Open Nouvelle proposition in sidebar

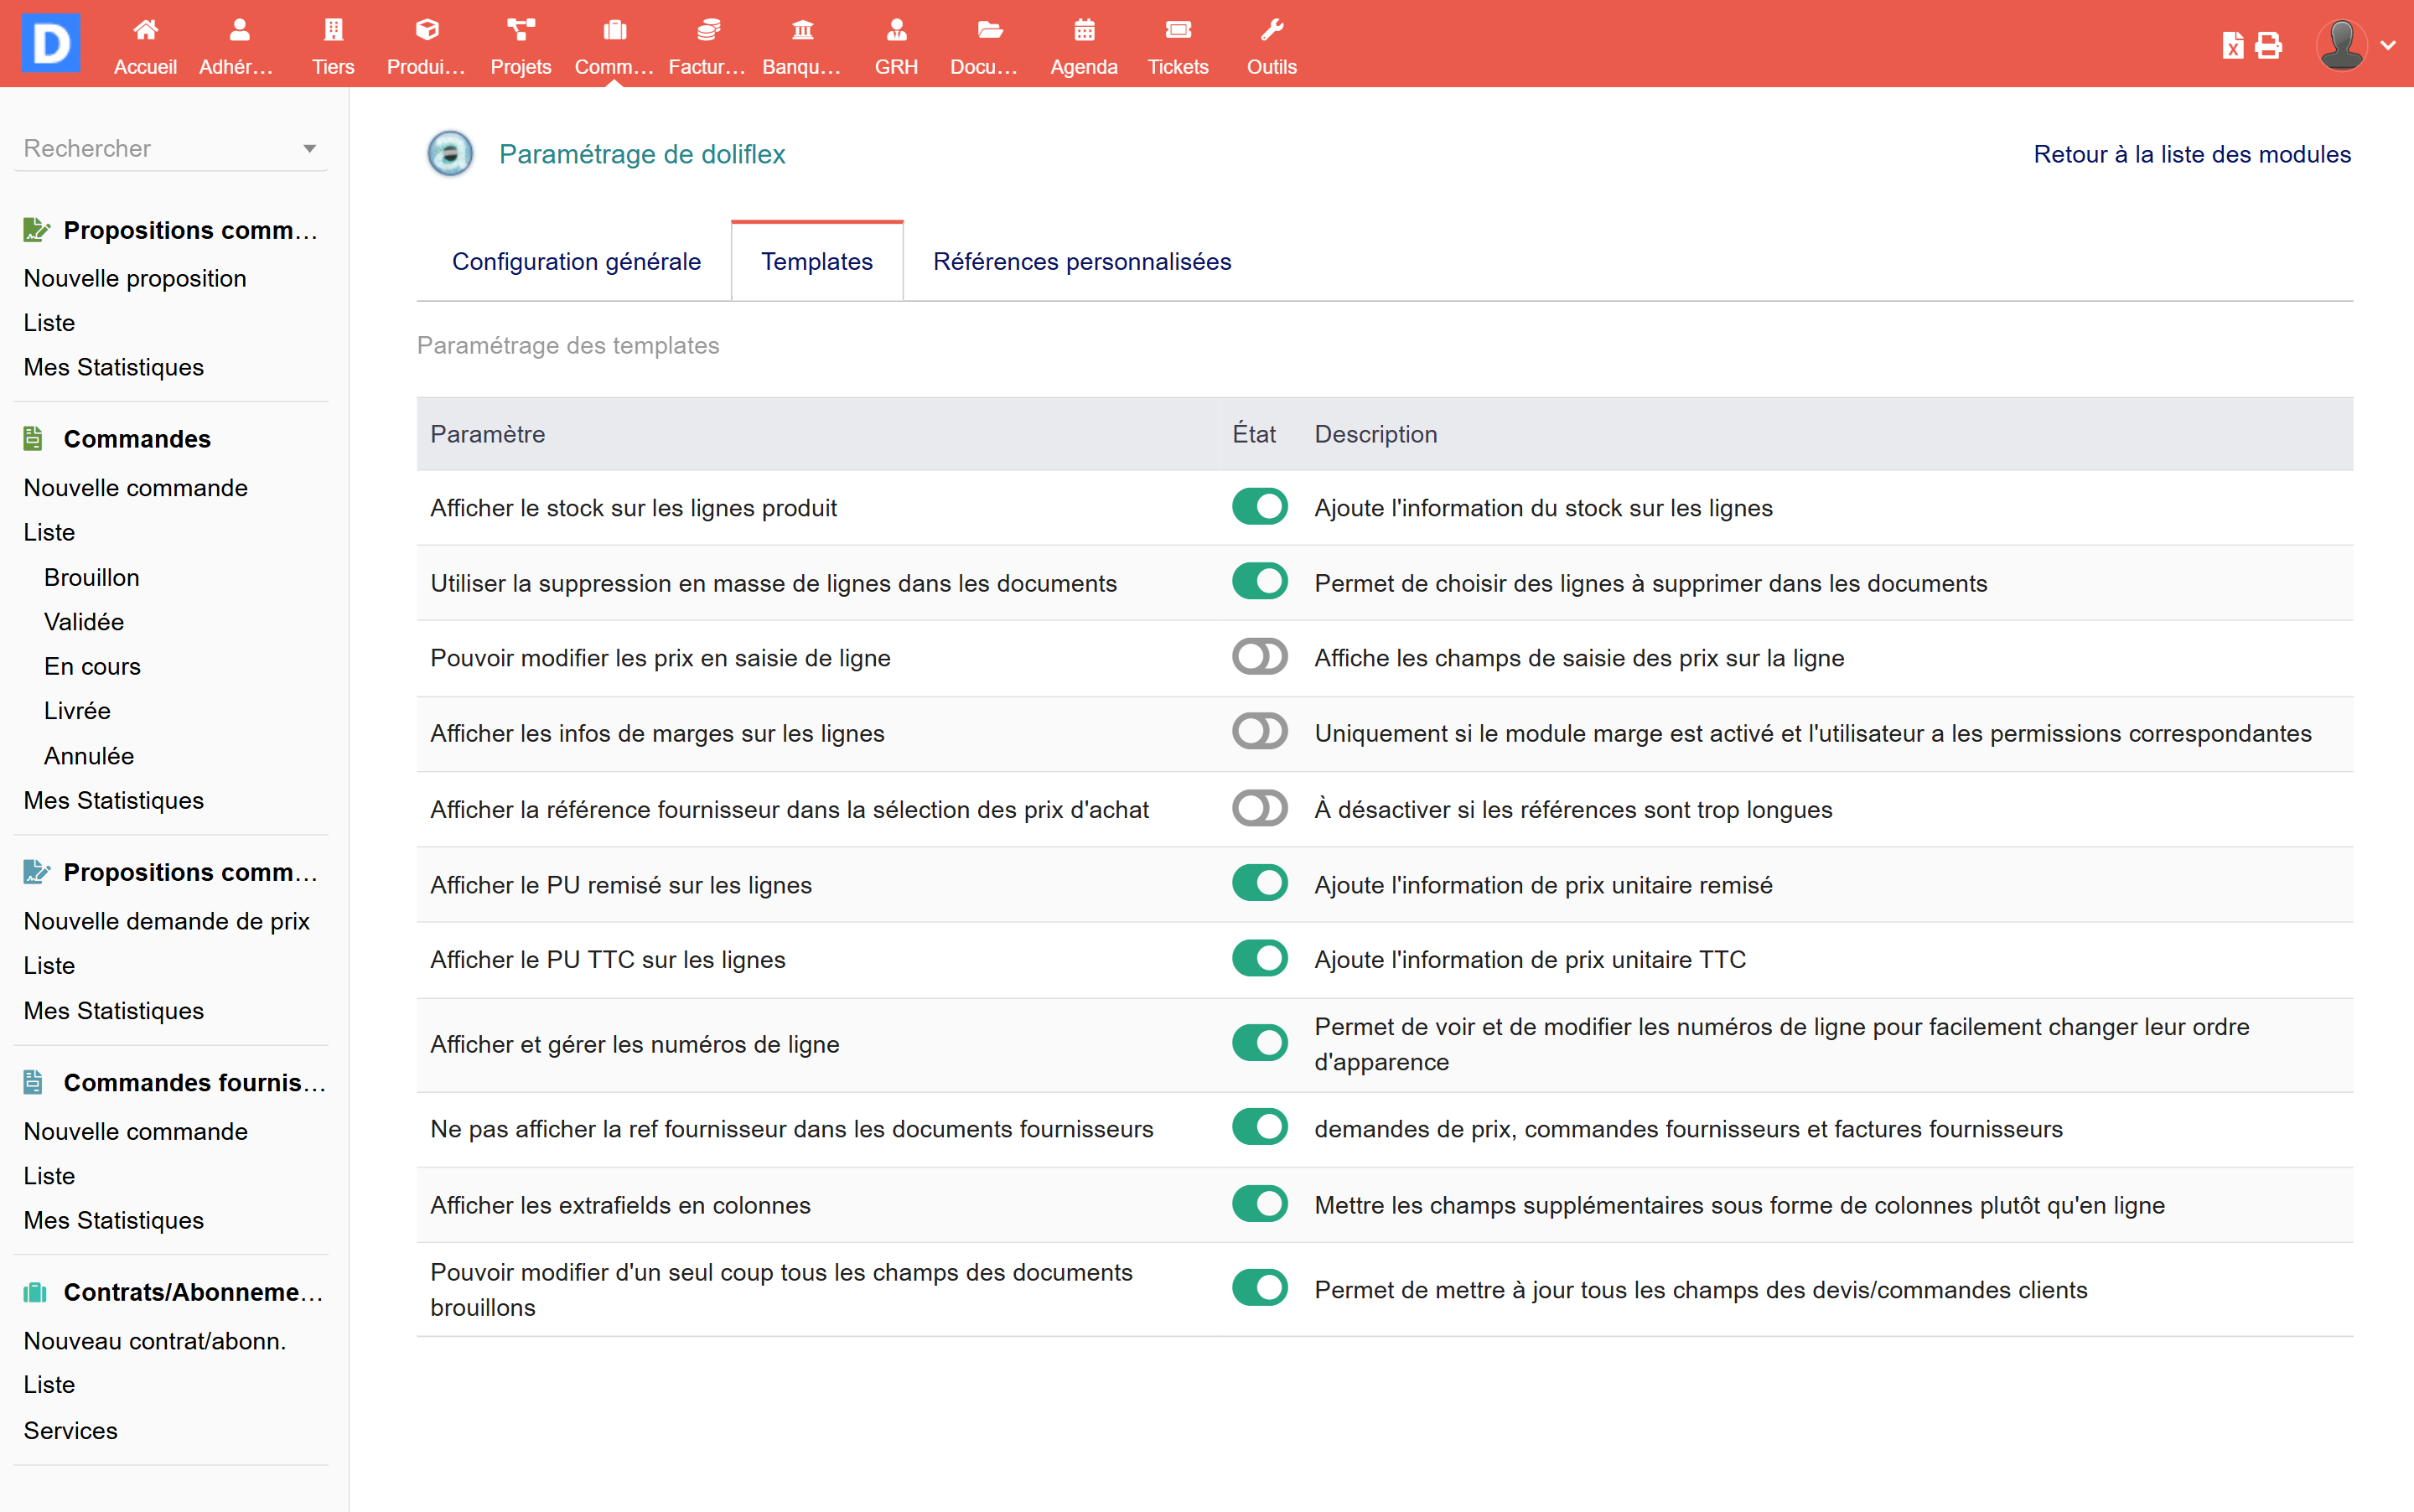tap(135, 278)
